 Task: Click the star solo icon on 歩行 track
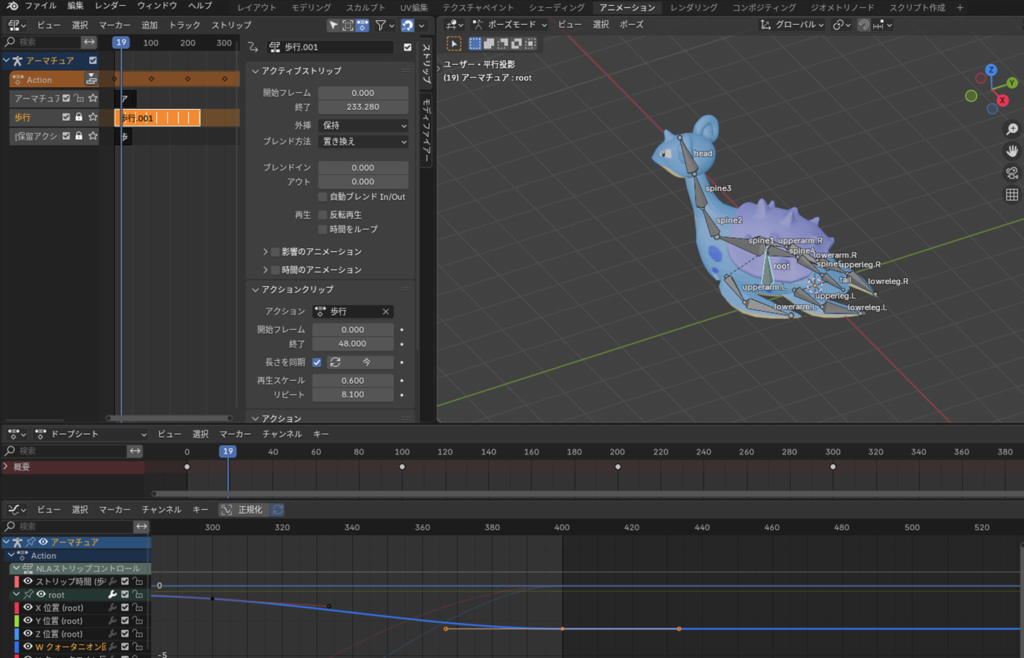click(92, 118)
